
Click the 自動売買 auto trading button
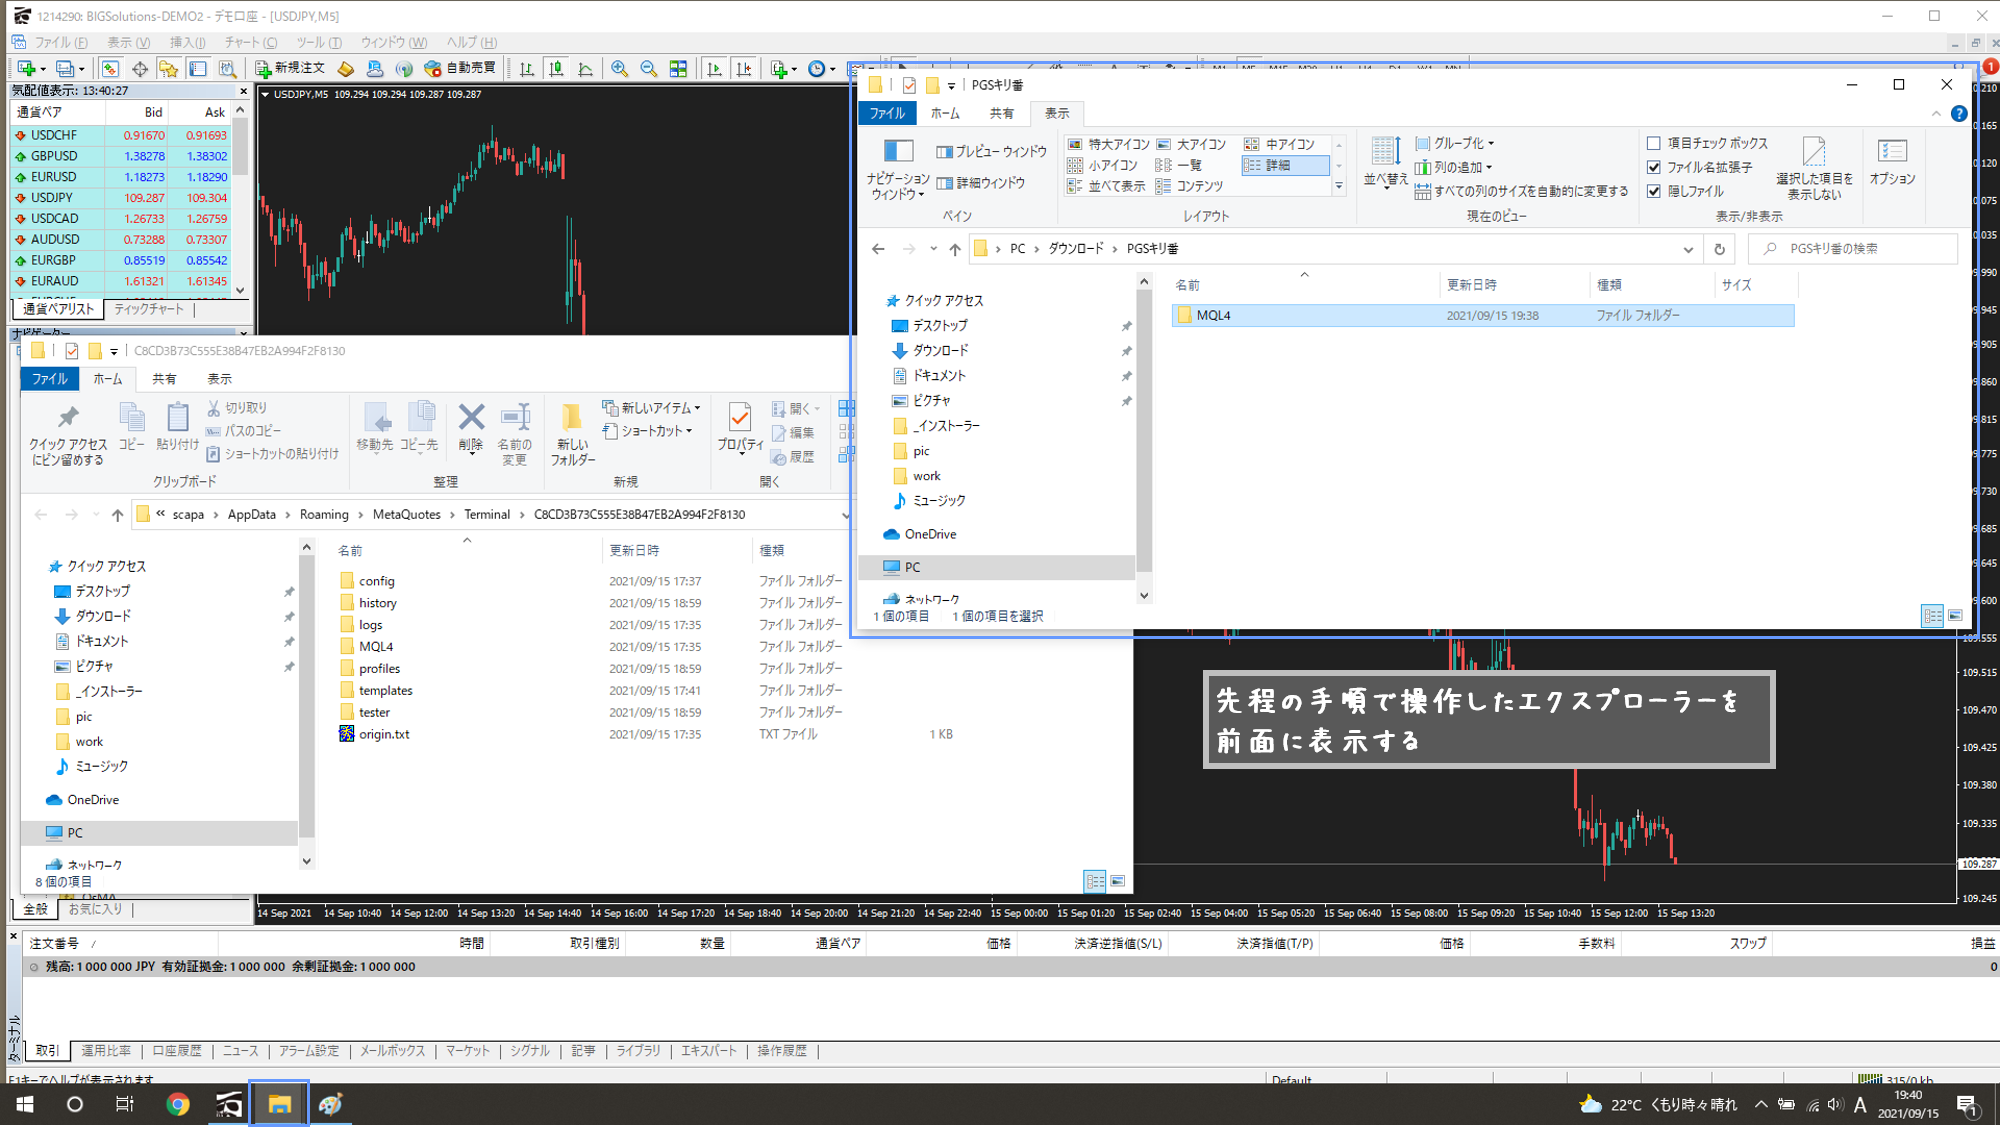tap(460, 68)
